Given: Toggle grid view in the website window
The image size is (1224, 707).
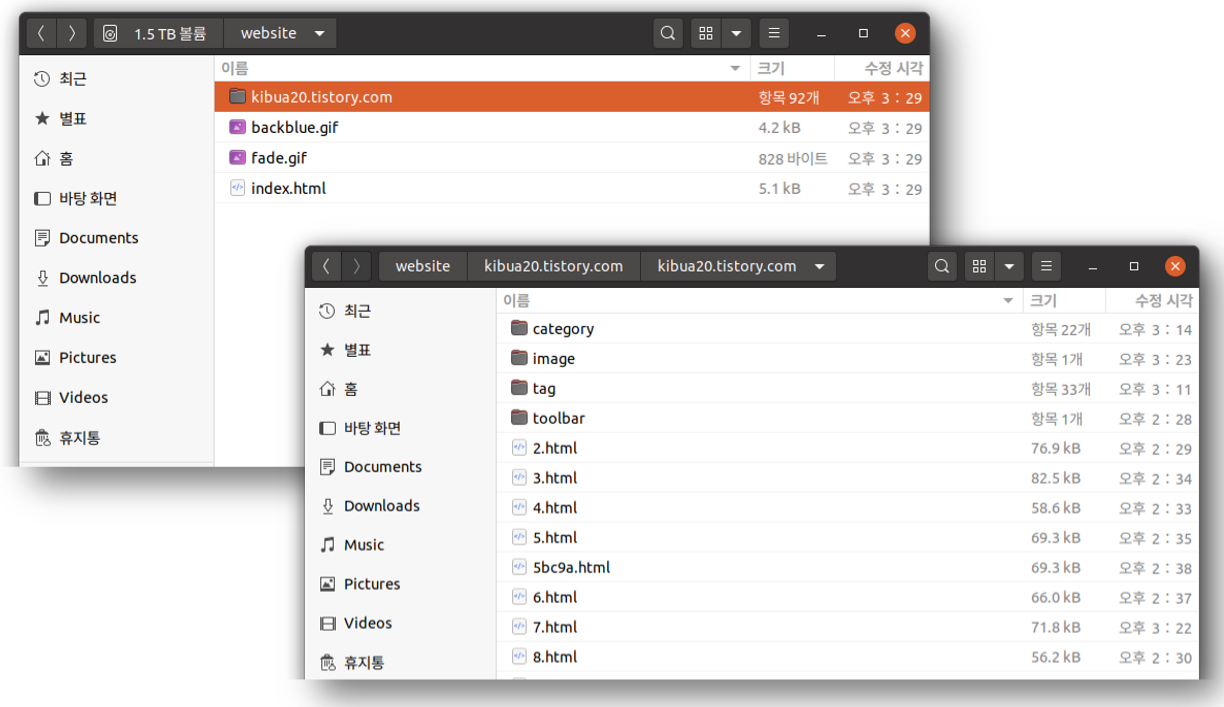Looking at the screenshot, I should click(x=706, y=33).
